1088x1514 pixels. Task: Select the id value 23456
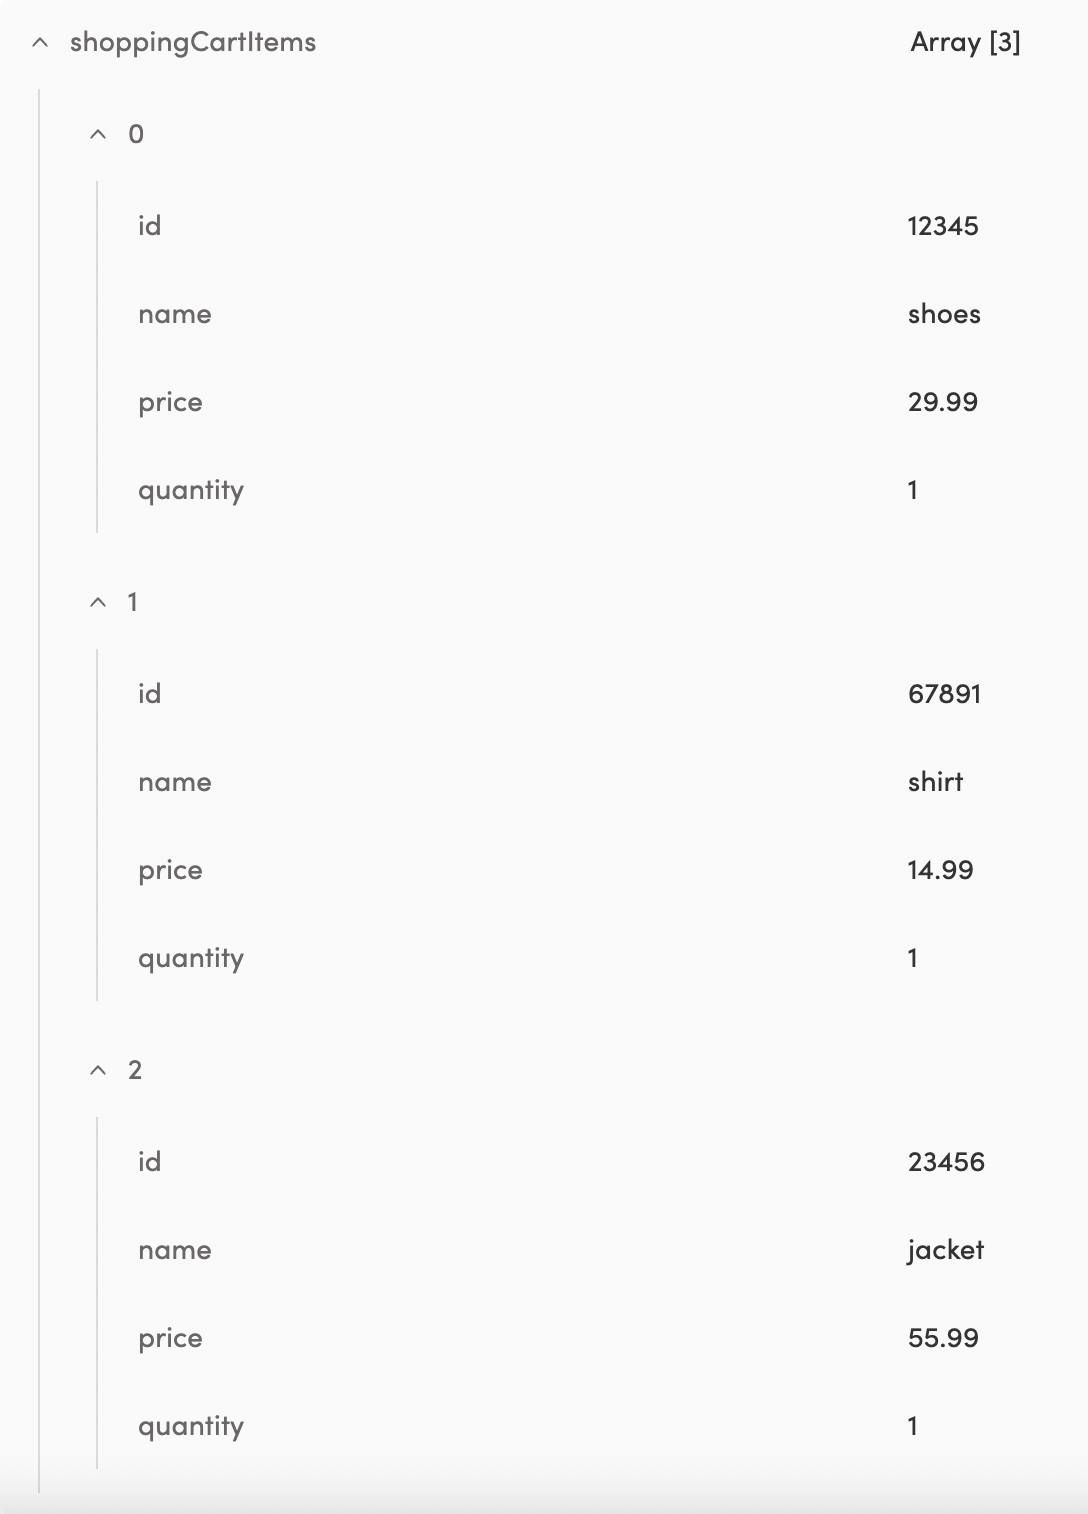point(946,1161)
